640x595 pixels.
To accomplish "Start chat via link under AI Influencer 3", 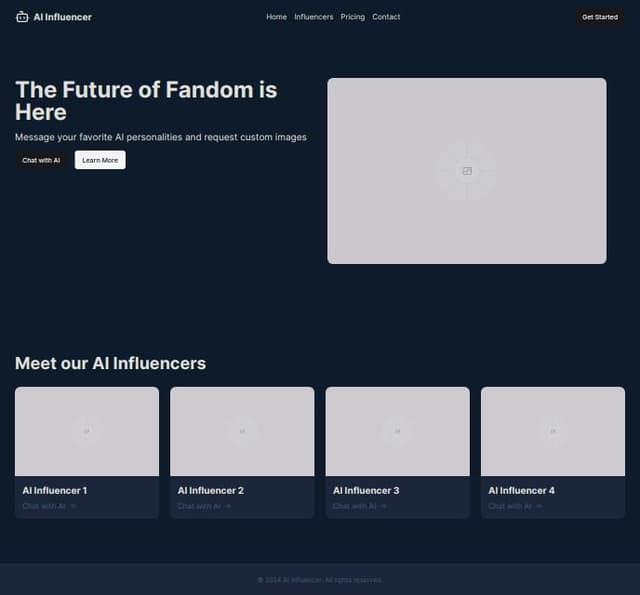I will (359, 506).
